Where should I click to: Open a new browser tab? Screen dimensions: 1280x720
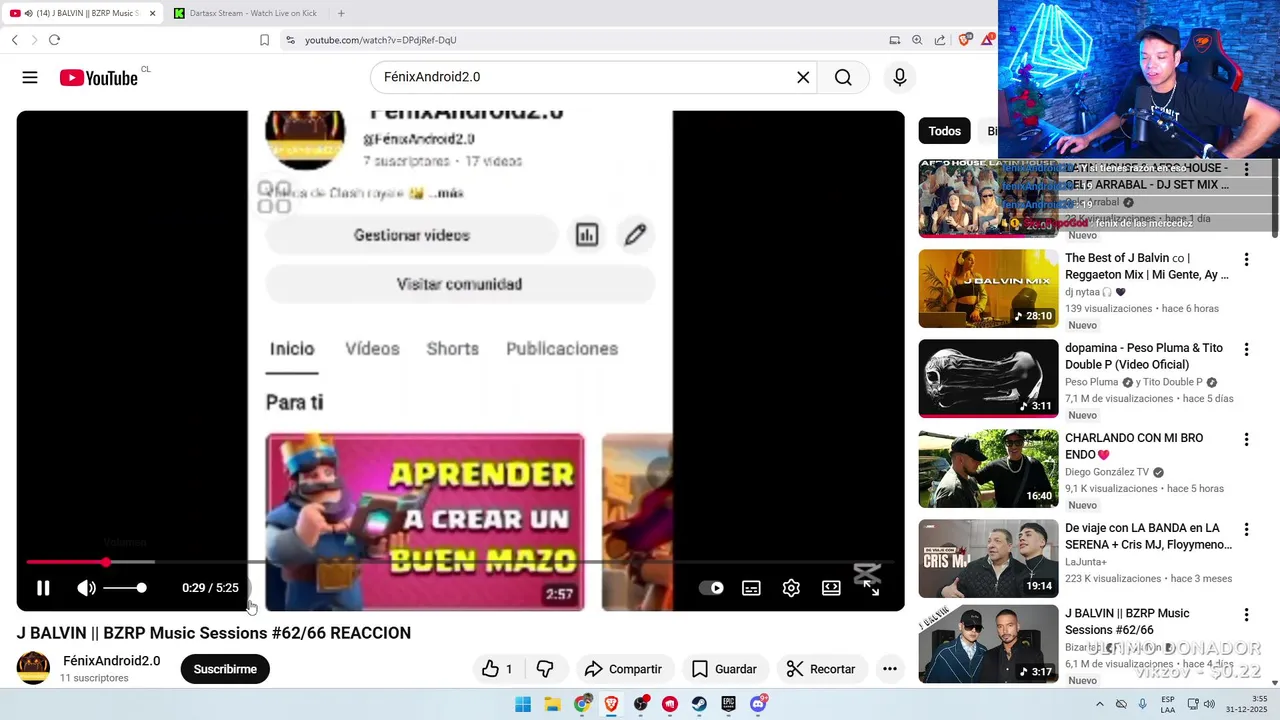341,13
